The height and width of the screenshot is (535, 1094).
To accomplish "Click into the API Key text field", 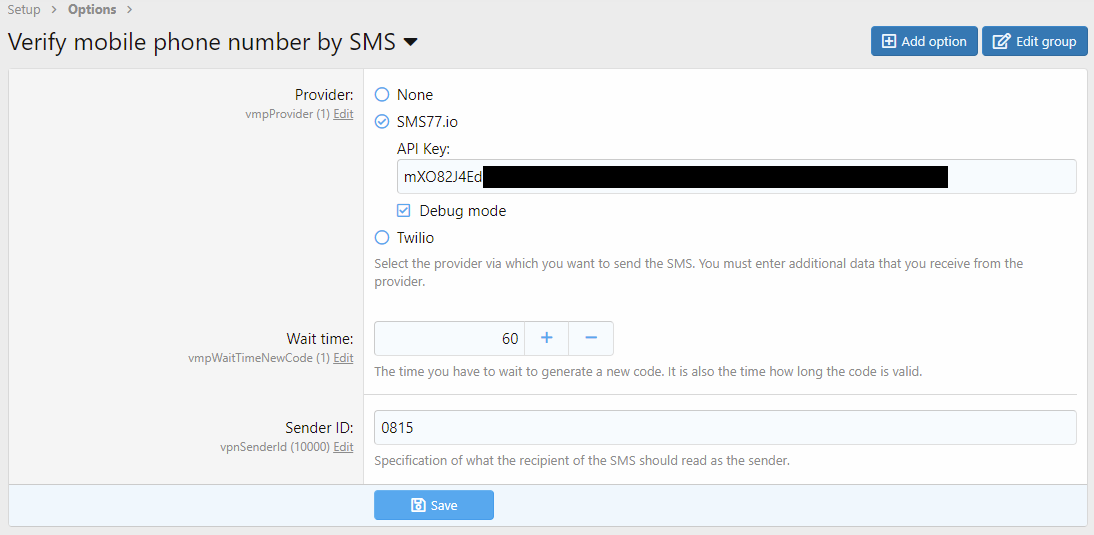I will click(1010, 177).
